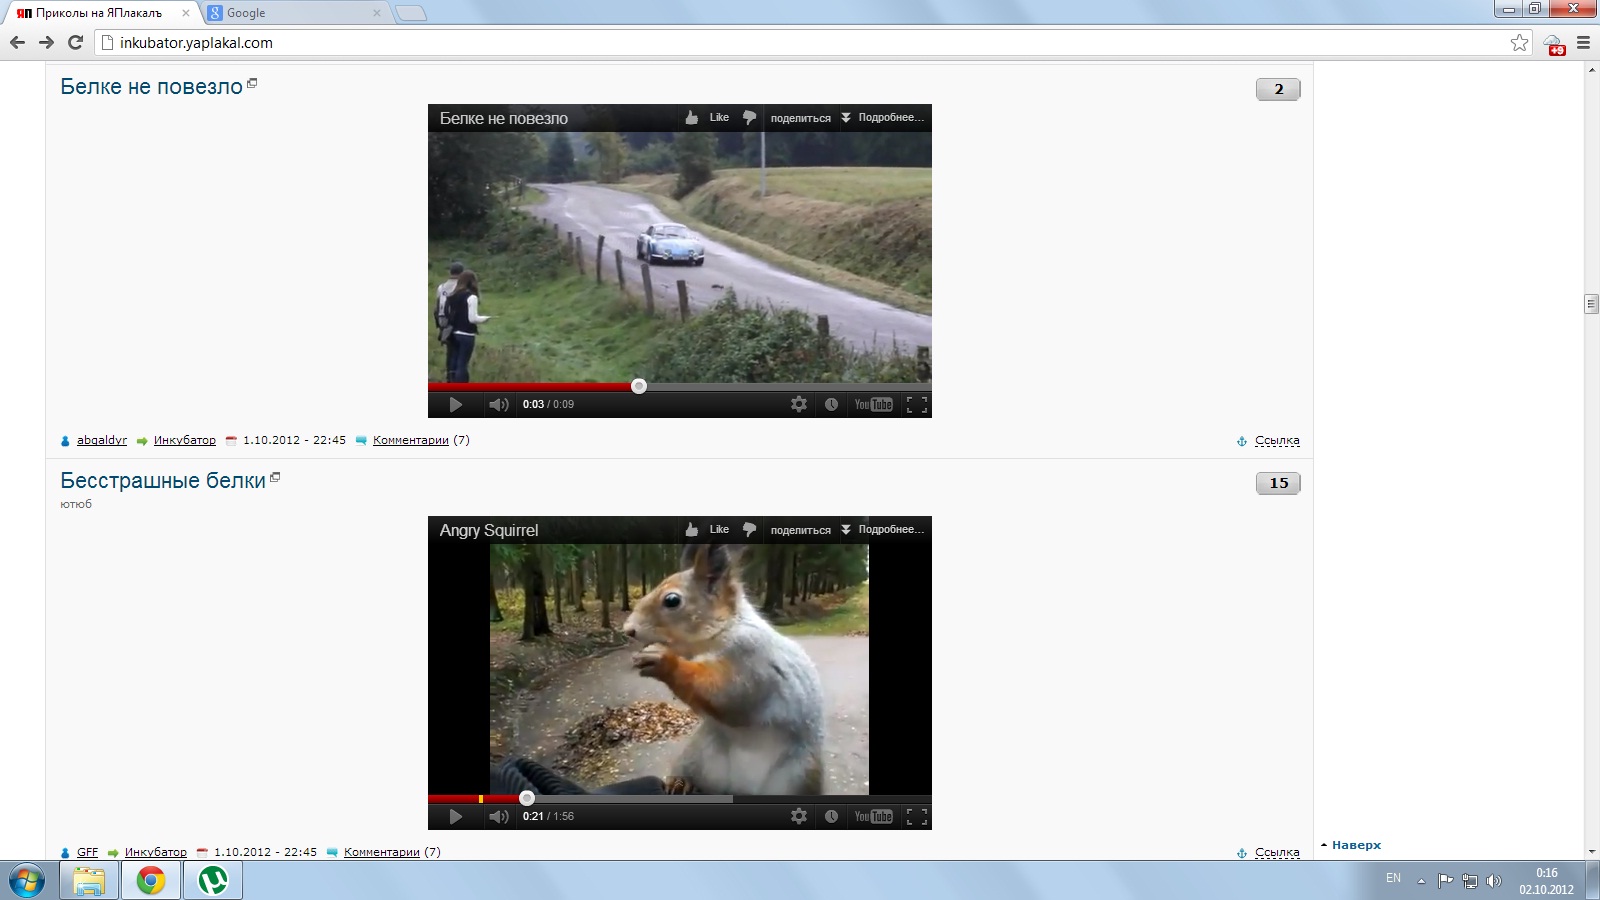Click the 'Angry Squirrel' video frame
This screenshot has width=1600, height=900.
tap(680, 669)
